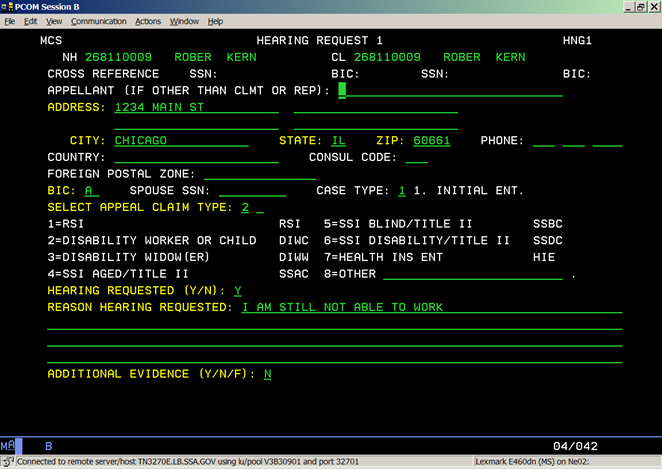The width and height of the screenshot is (662, 469).
Task: Click the Spouse SSN field
Action: [252, 191]
